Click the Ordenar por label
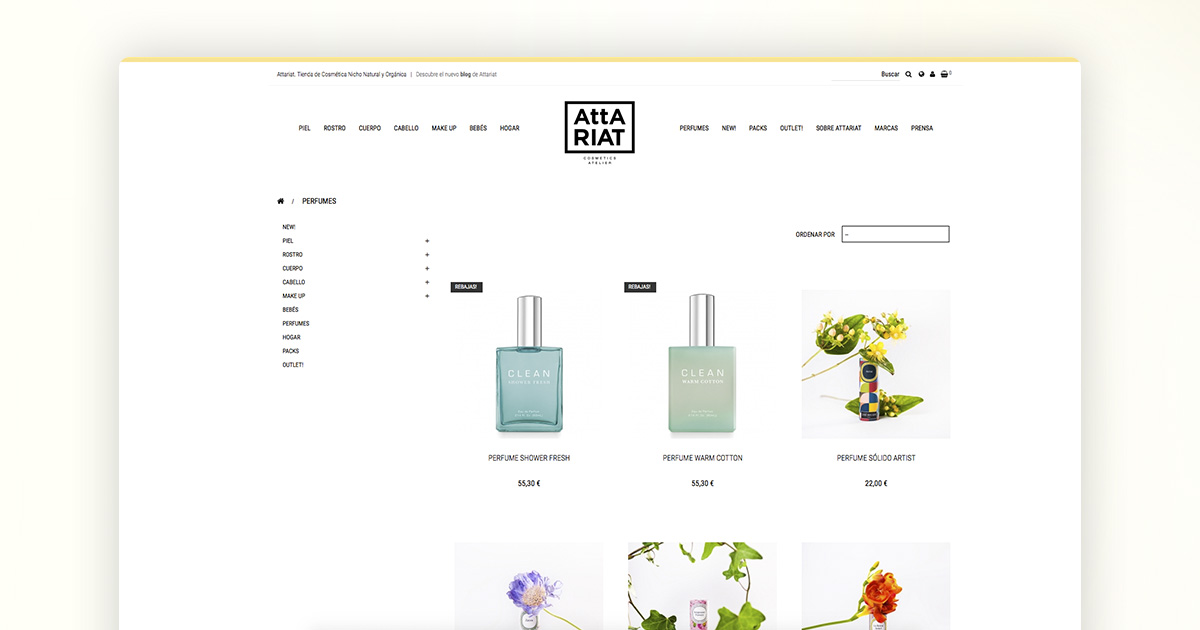 pyautogui.click(x=815, y=235)
